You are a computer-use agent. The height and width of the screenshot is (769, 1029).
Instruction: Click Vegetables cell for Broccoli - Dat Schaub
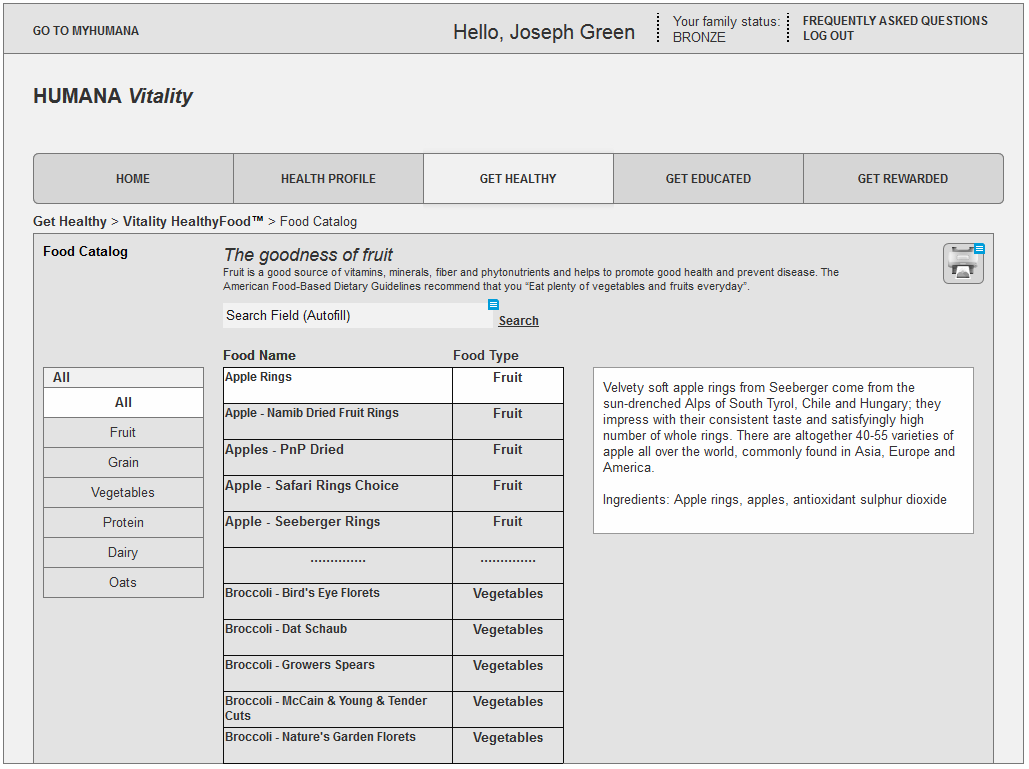click(x=508, y=637)
